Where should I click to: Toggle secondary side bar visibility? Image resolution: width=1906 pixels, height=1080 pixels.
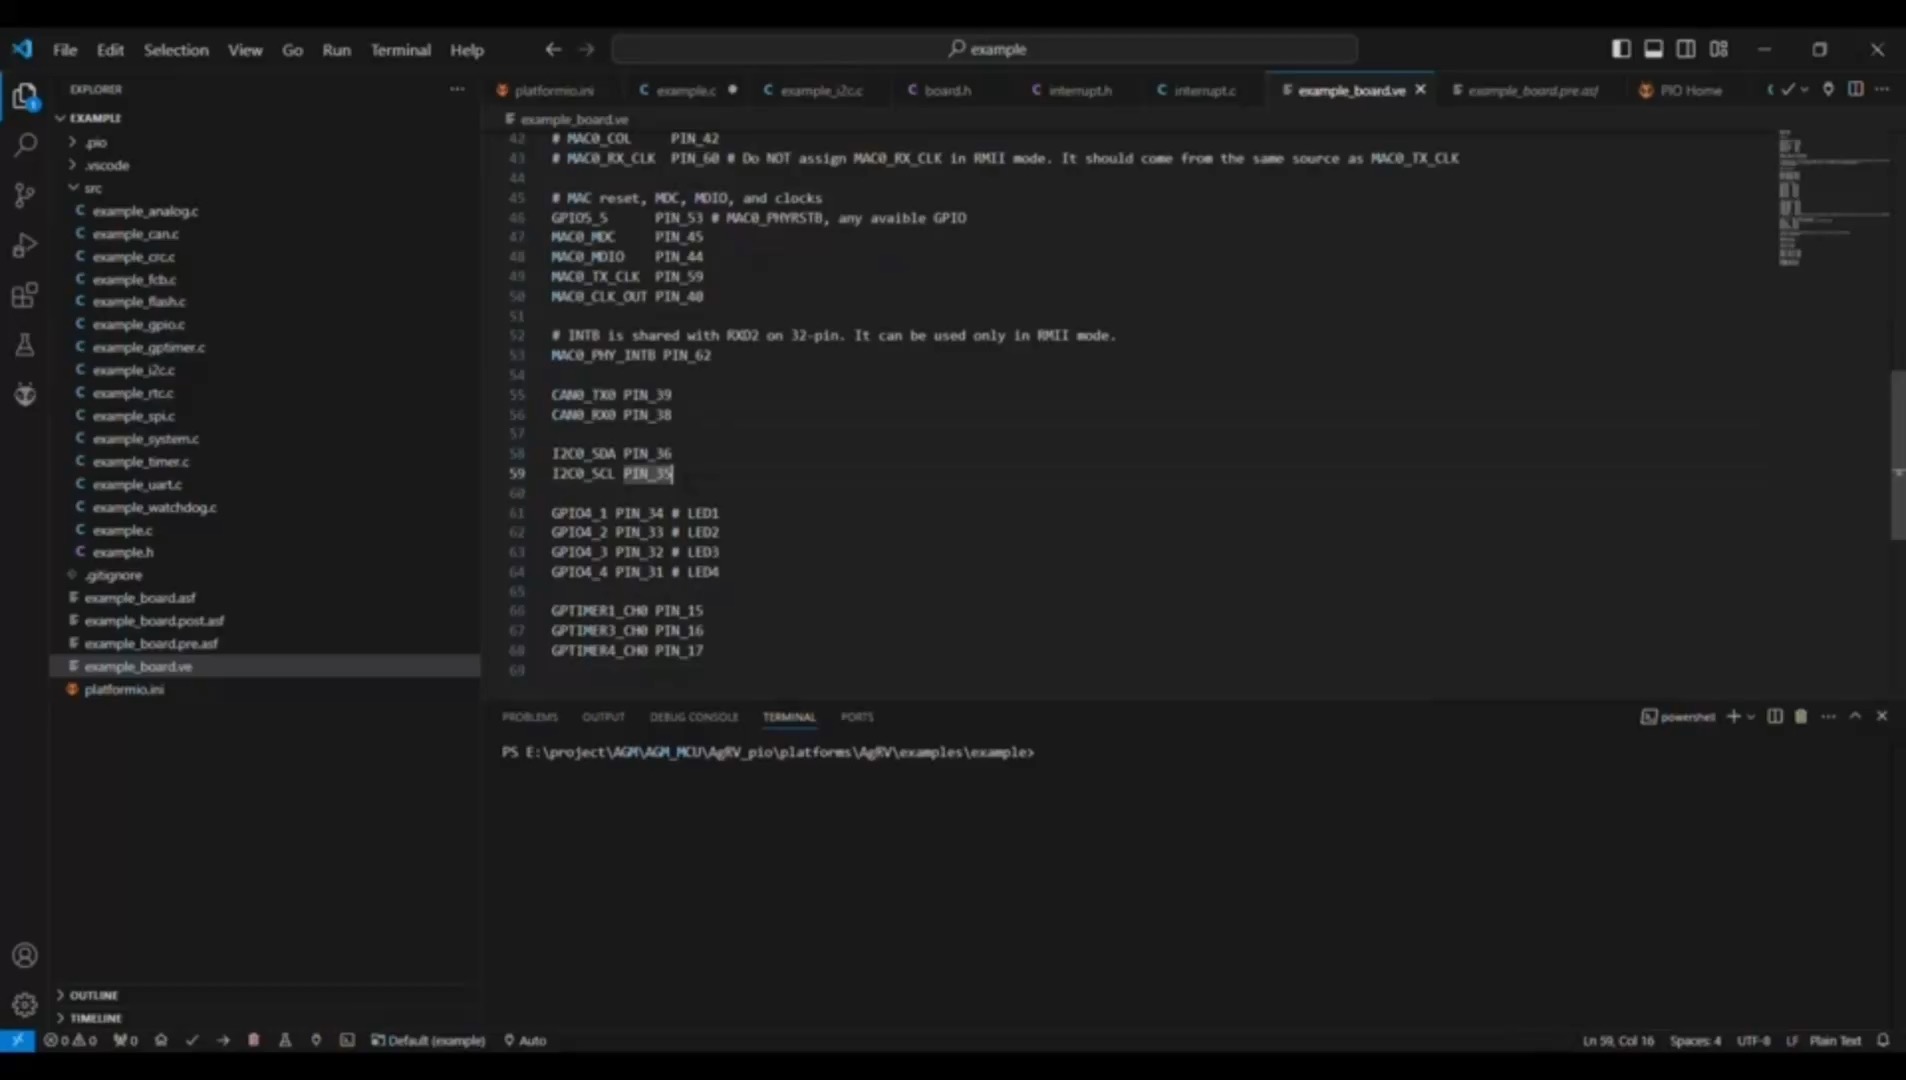click(x=1686, y=49)
